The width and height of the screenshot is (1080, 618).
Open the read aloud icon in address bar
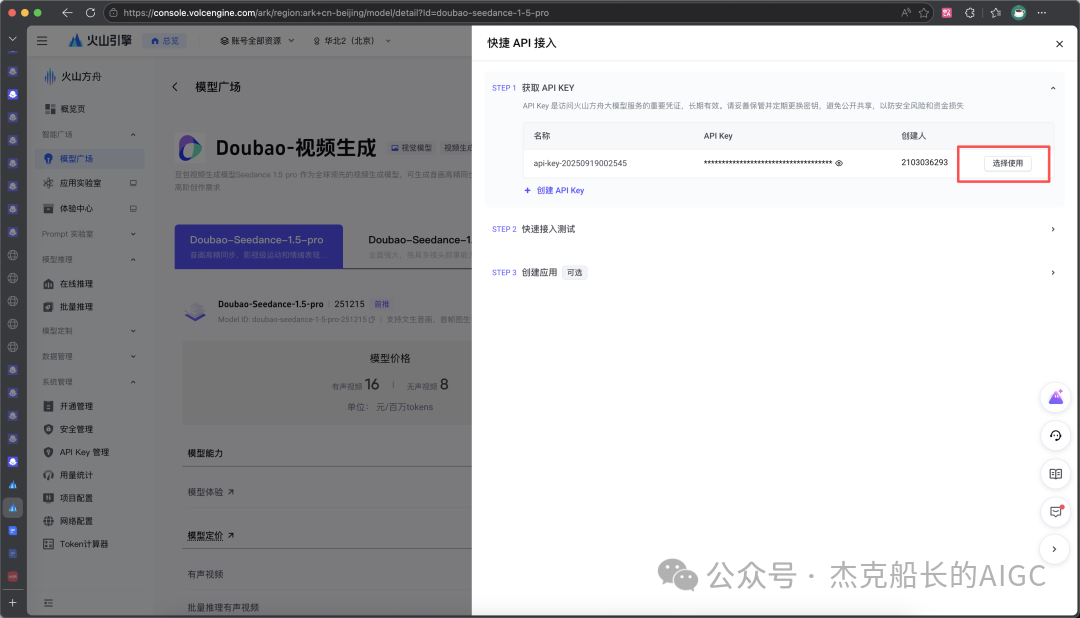905,12
